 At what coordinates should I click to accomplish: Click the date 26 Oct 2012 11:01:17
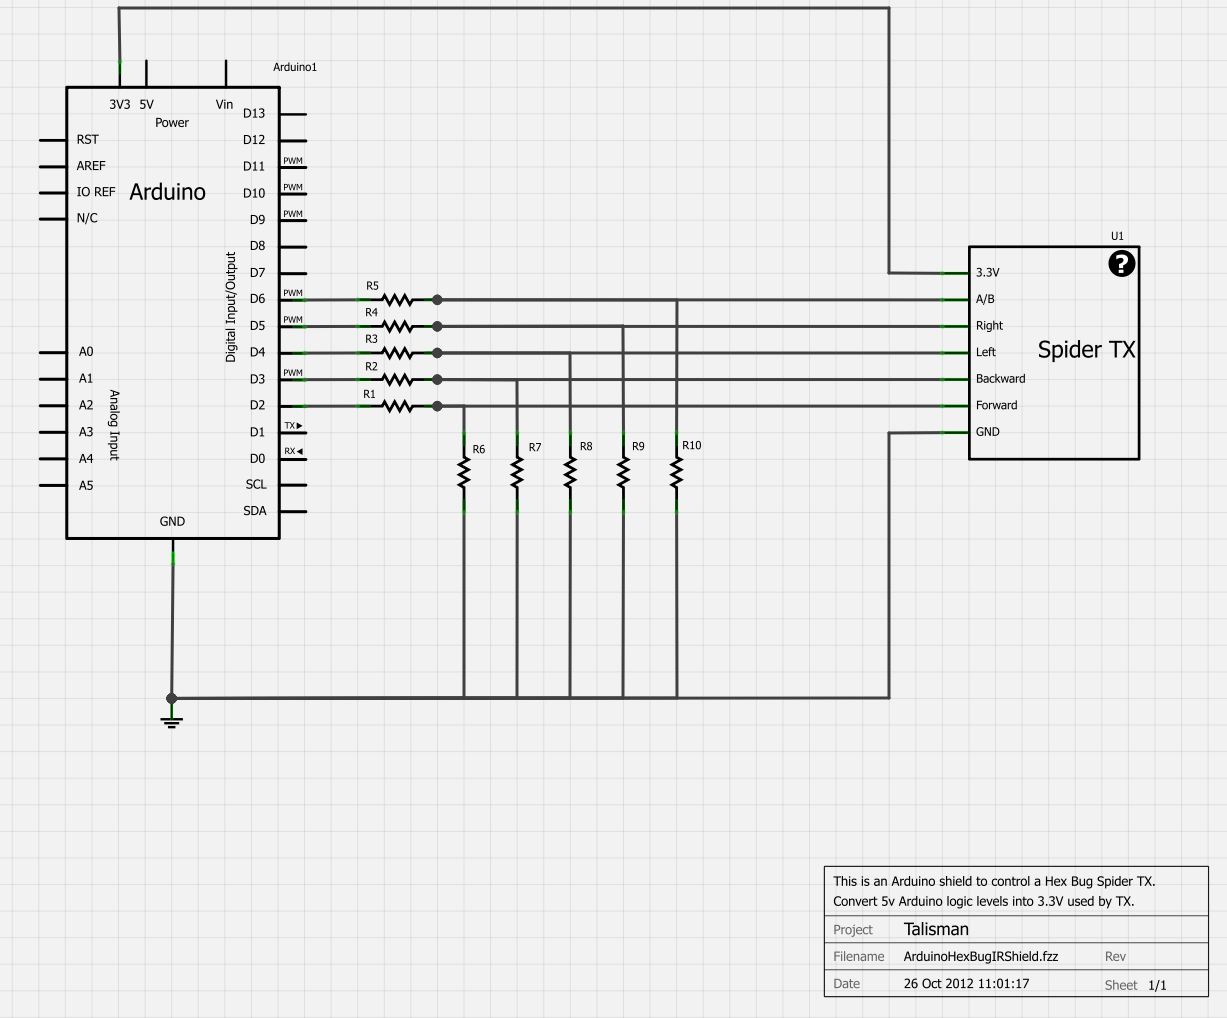[966, 984]
